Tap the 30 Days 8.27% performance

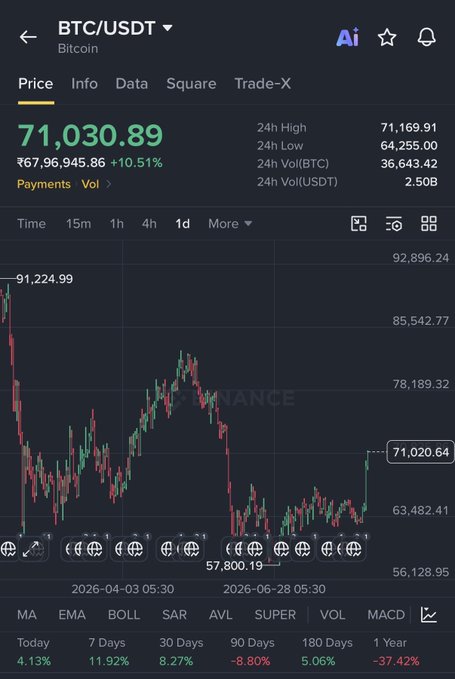coord(181,652)
